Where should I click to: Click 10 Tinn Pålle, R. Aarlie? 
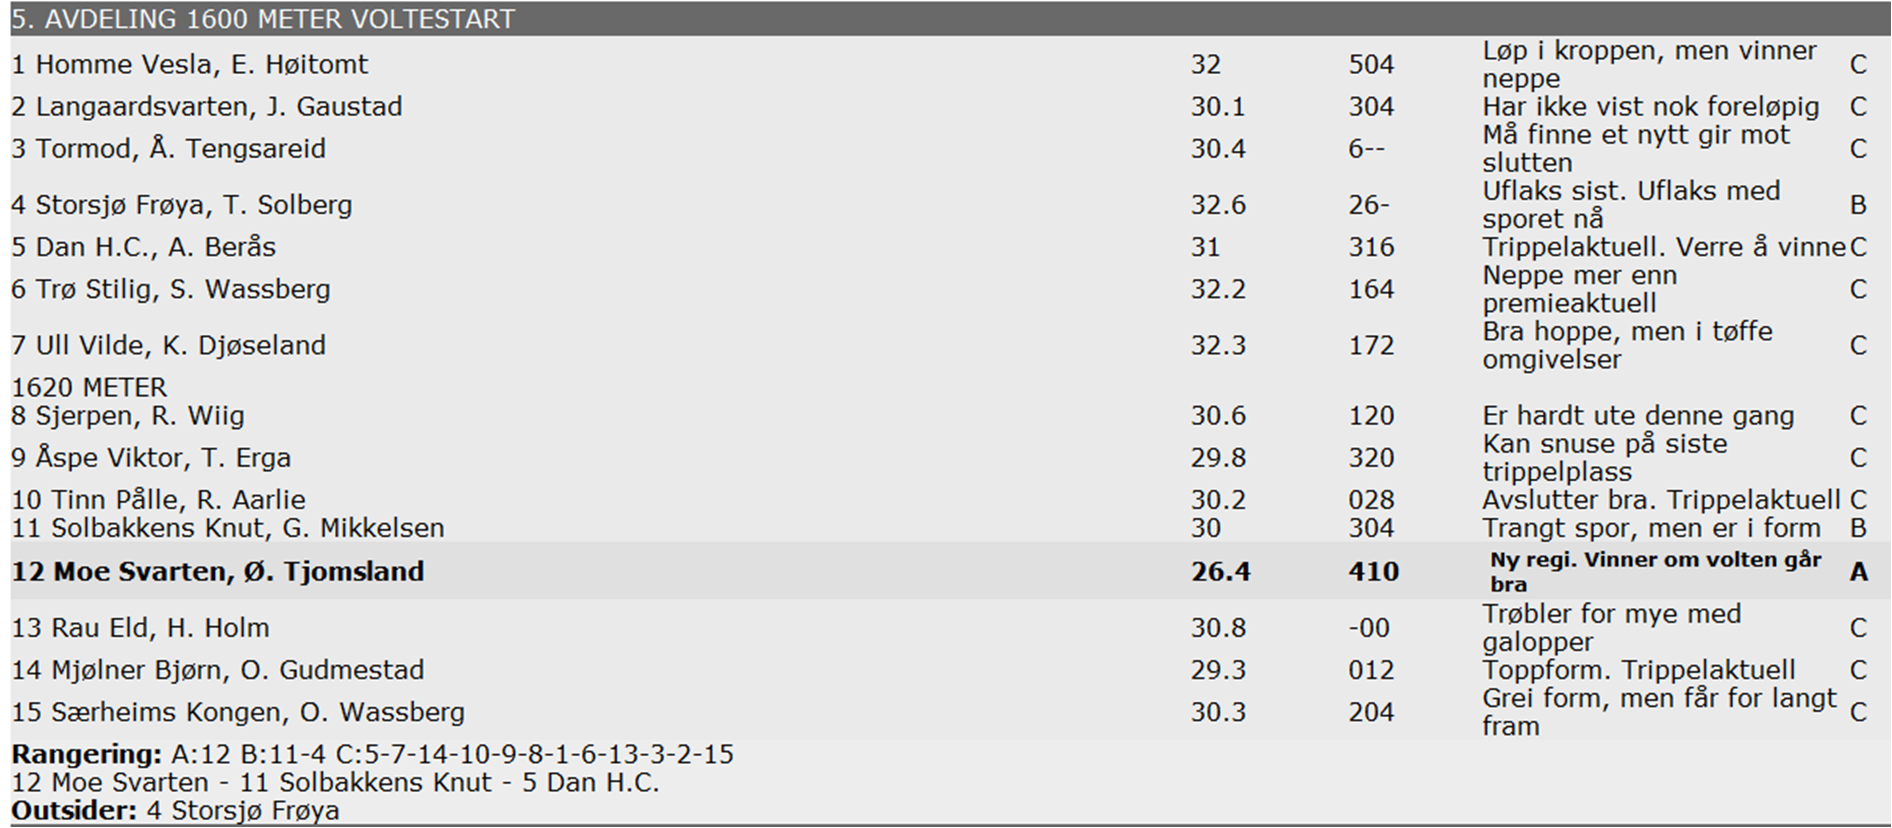159,499
